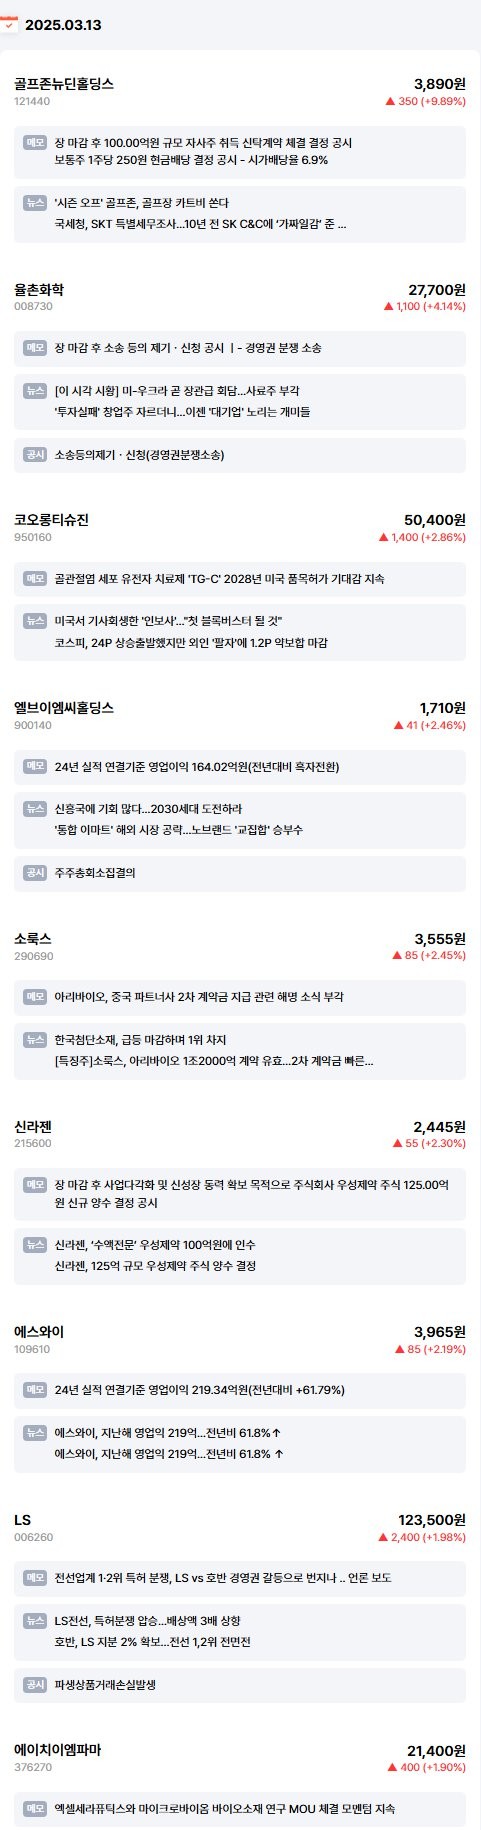Click the calendar icon beside 2025.03.13

(x=9, y=24)
